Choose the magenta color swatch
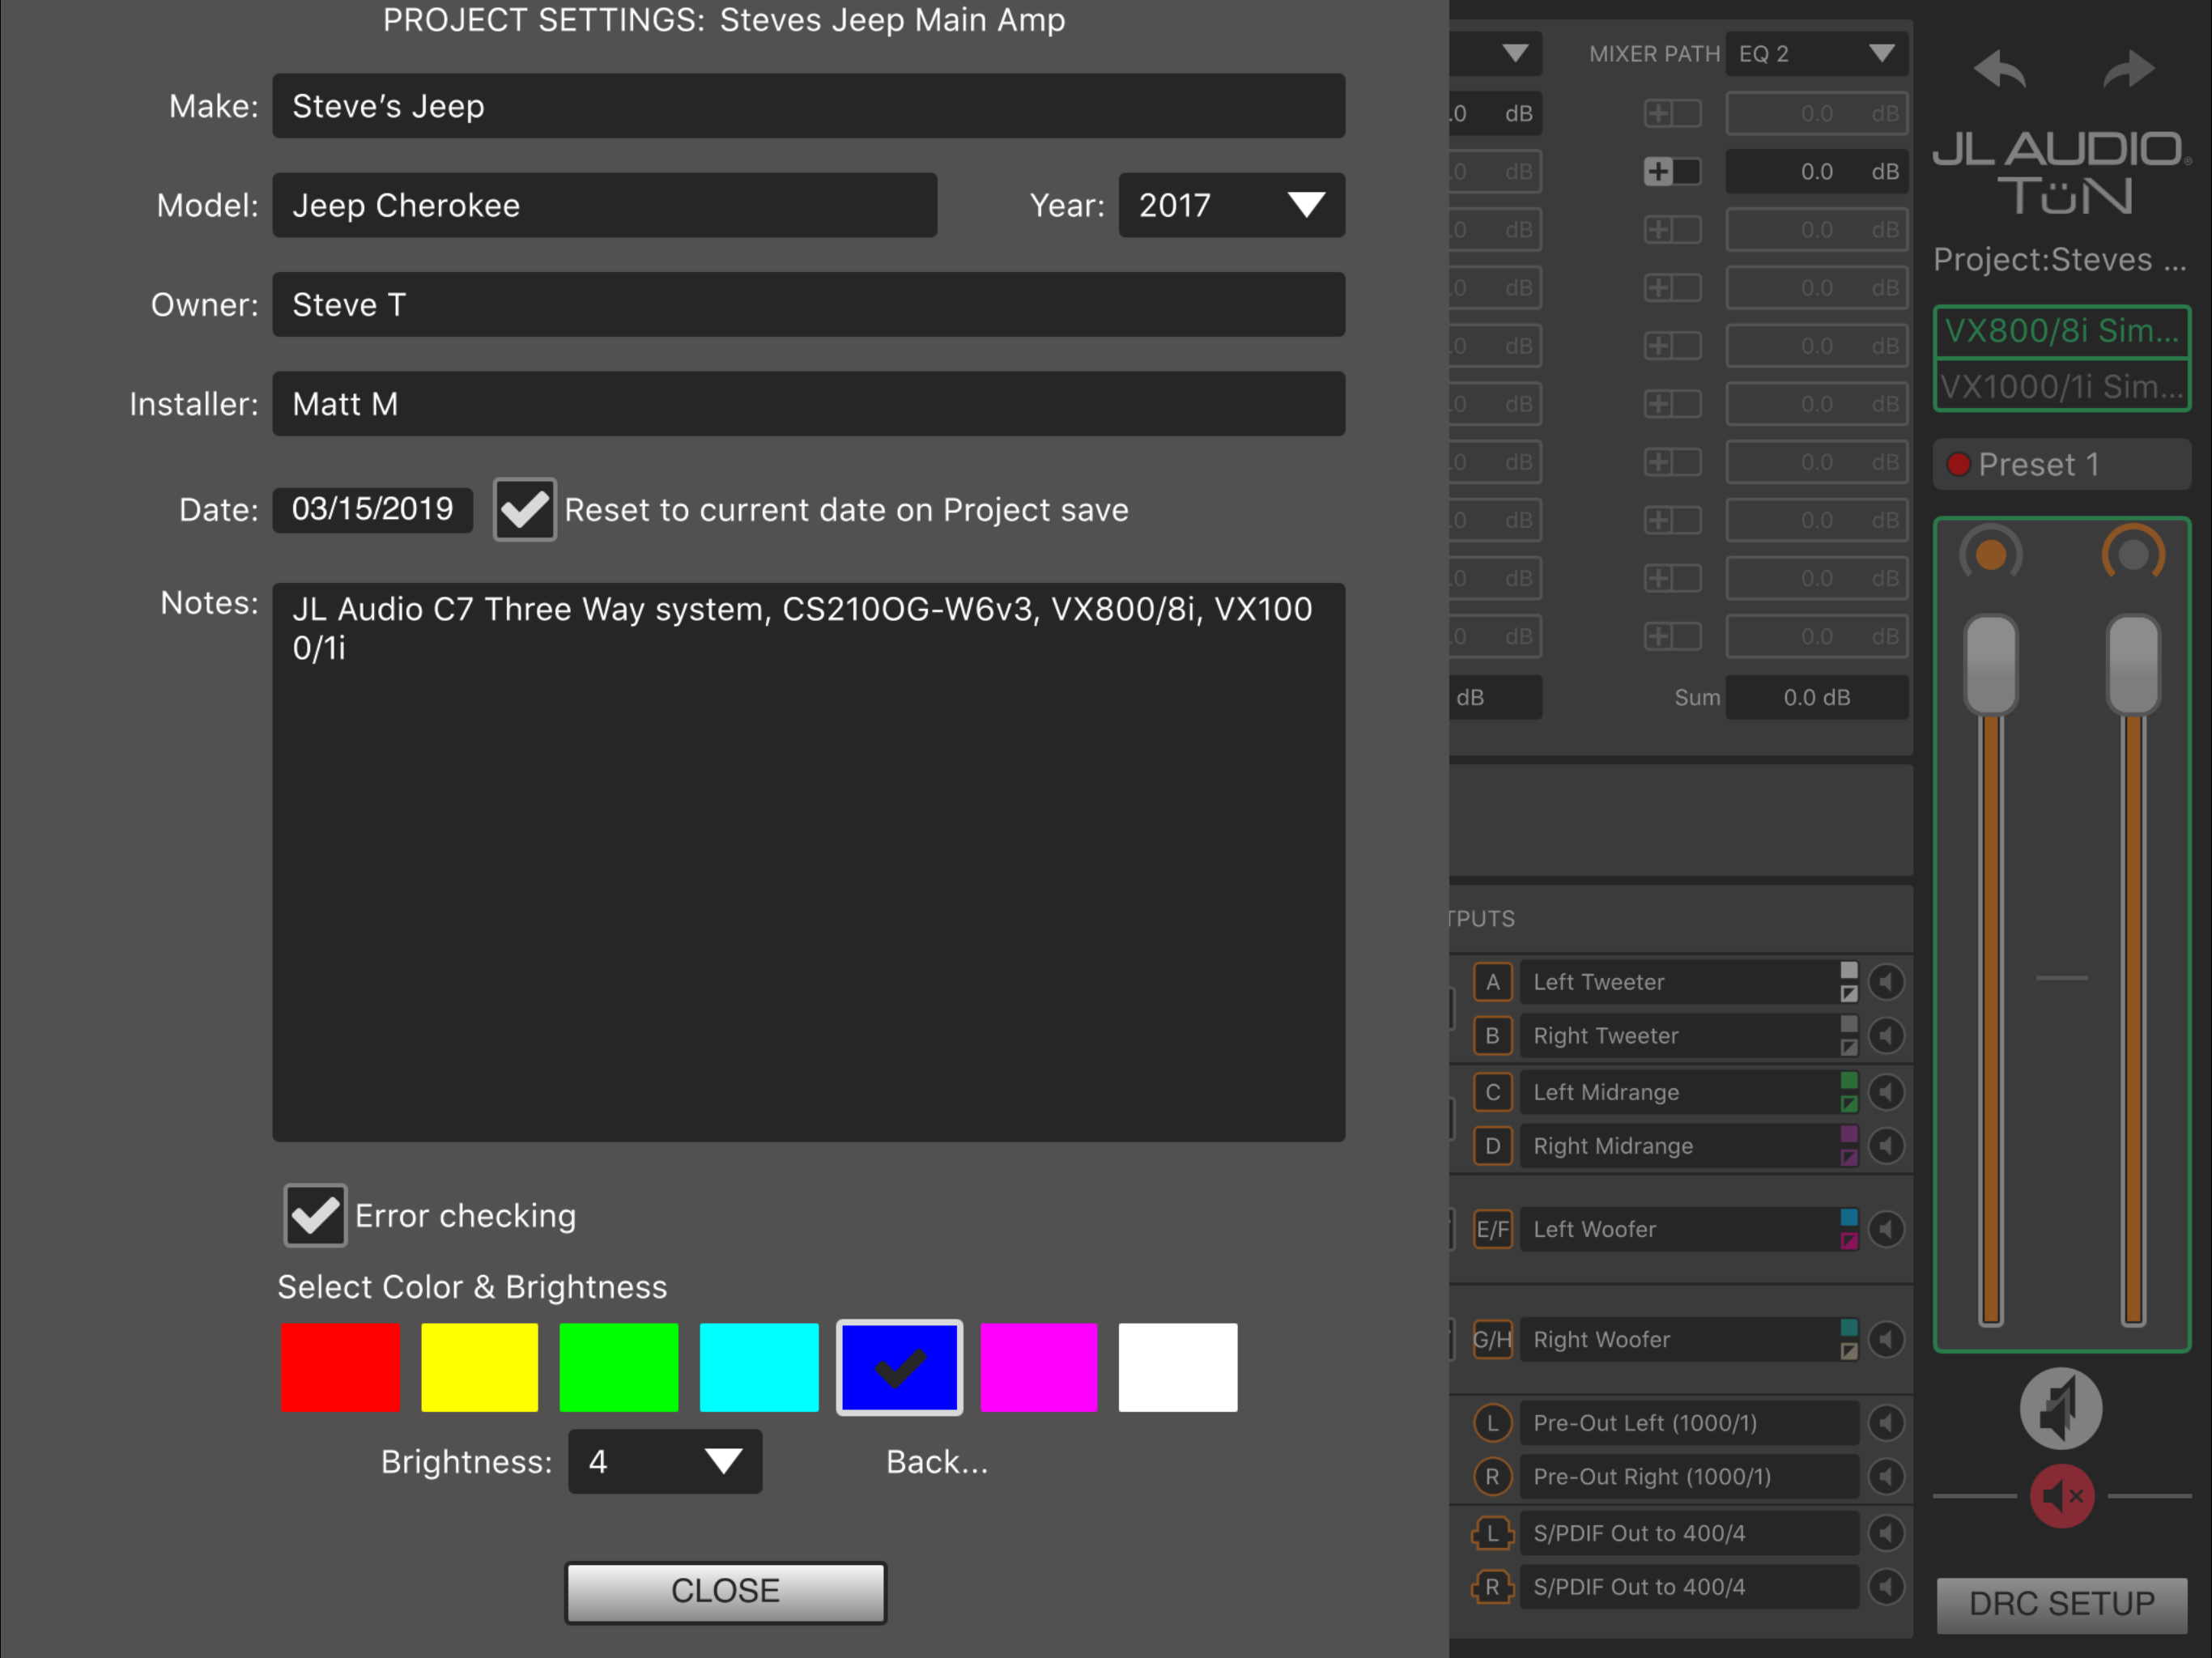2212x1658 pixels. pos(1038,1367)
